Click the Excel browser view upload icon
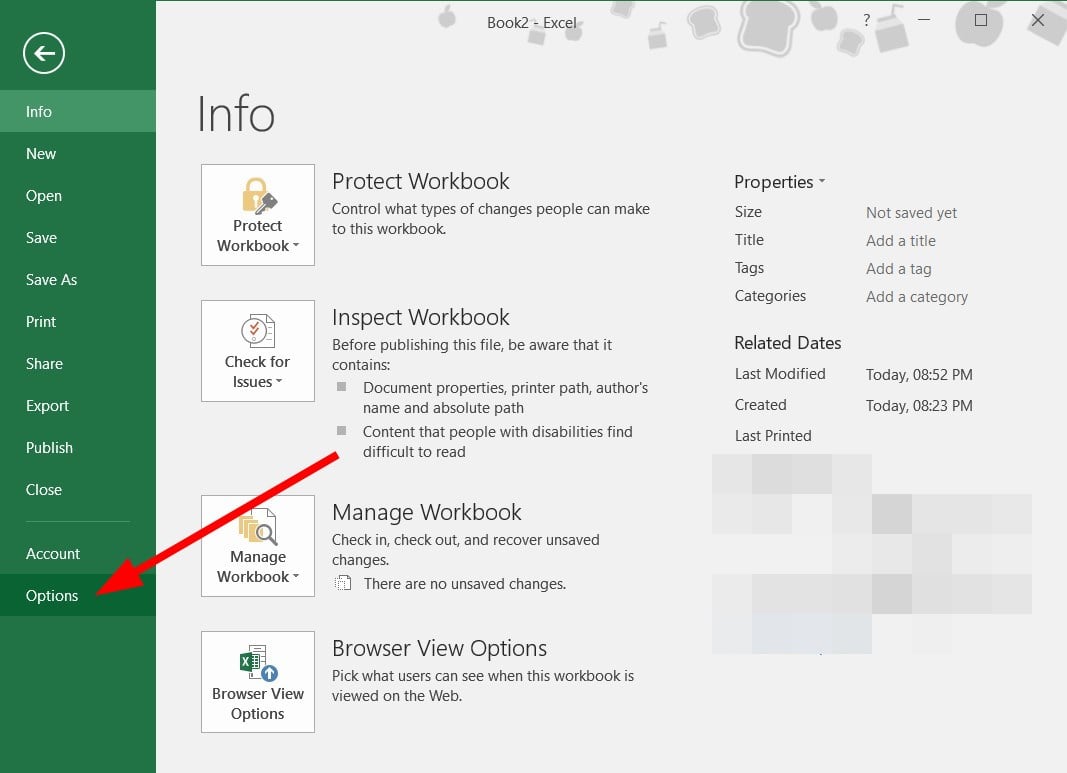1067x773 pixels. (x=258, y=663)
